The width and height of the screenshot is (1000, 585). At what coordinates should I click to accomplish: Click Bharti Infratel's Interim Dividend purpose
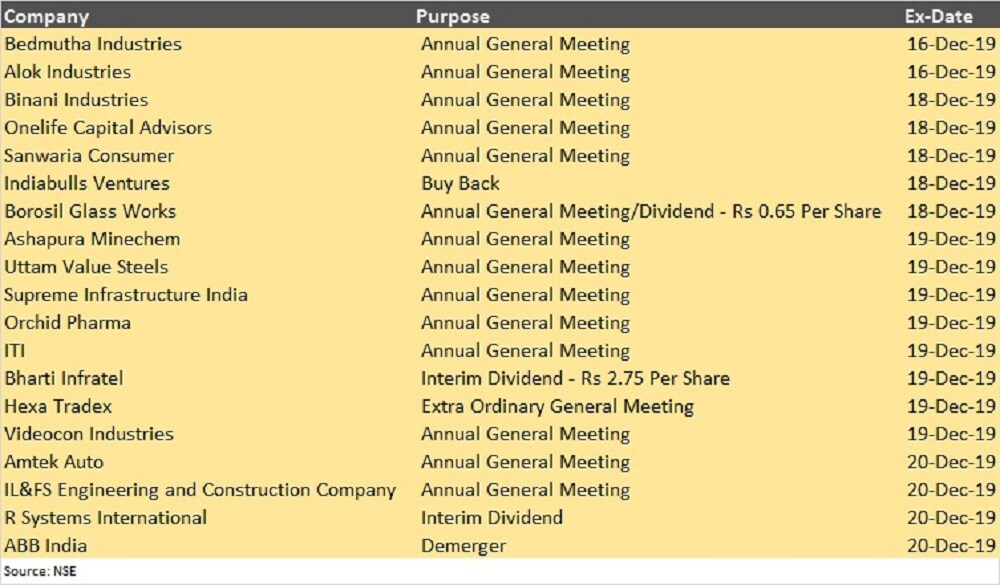click(575, 379)
